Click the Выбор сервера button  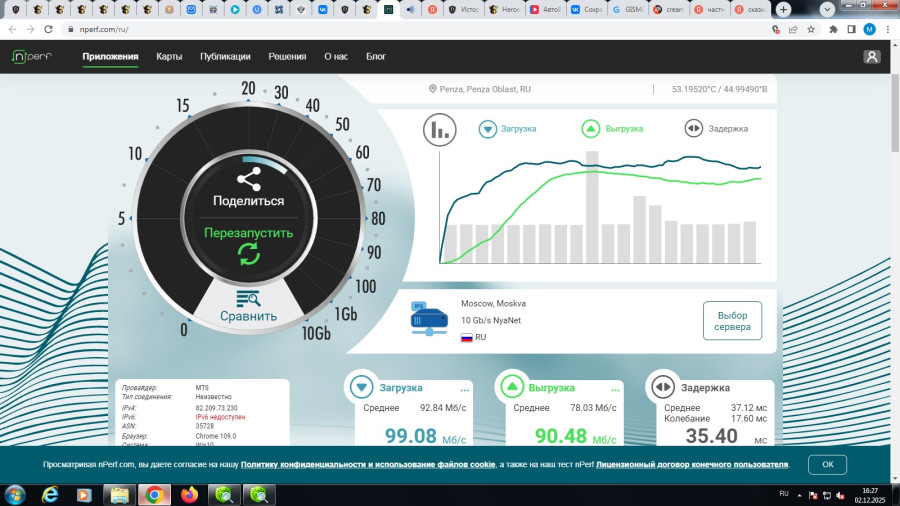point(732,320)
